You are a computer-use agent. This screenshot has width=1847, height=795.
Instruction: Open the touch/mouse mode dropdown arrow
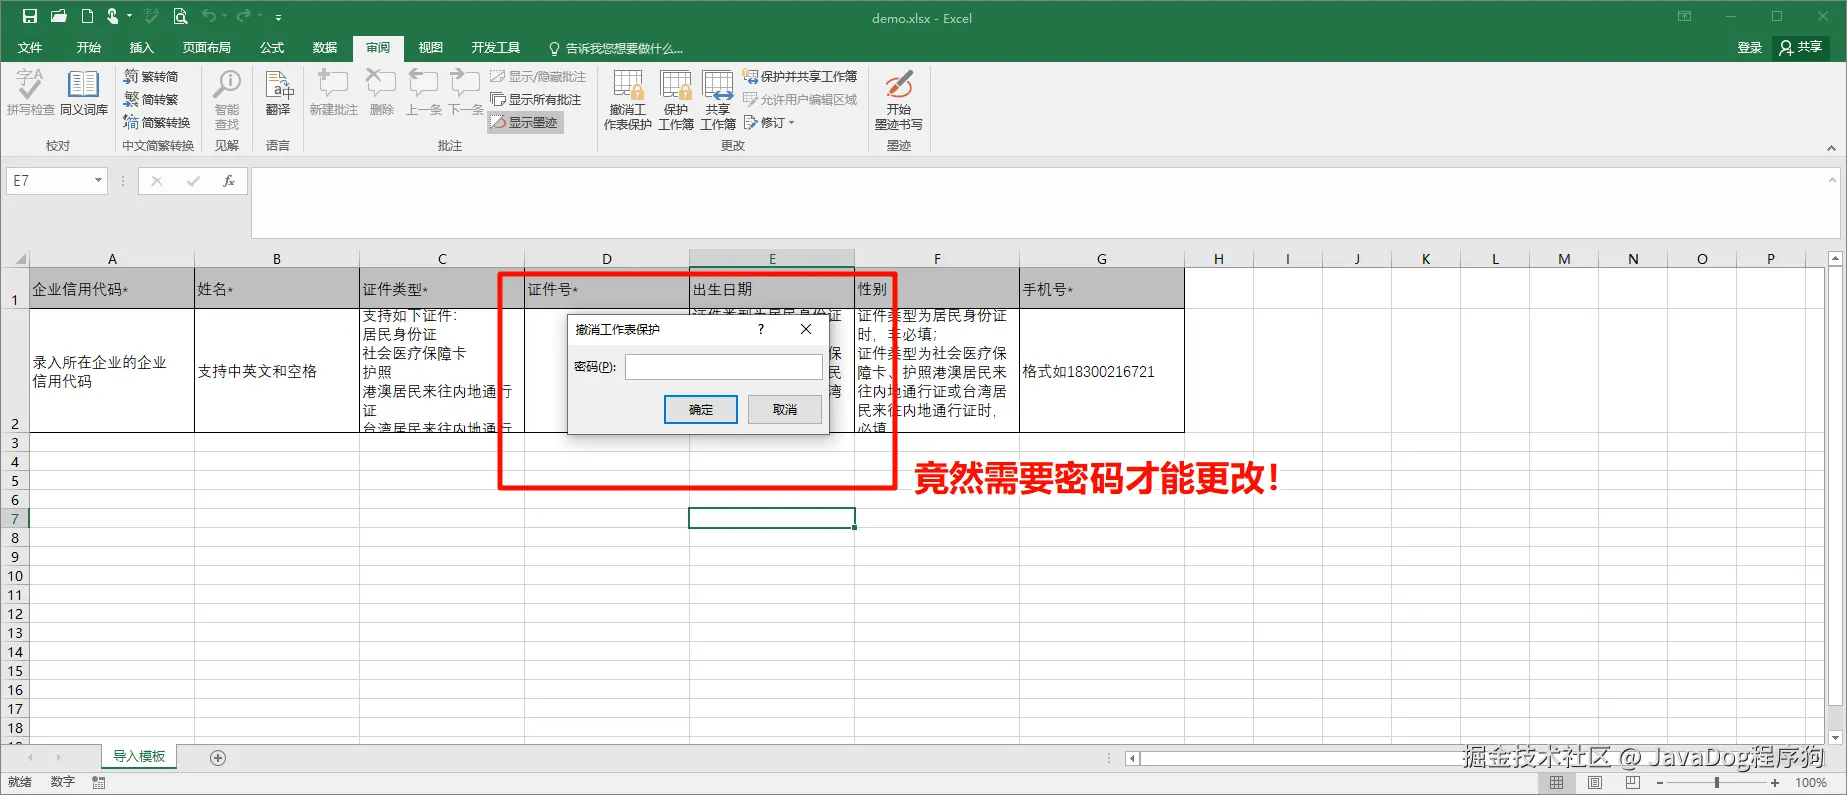click(x=129, y=16)
